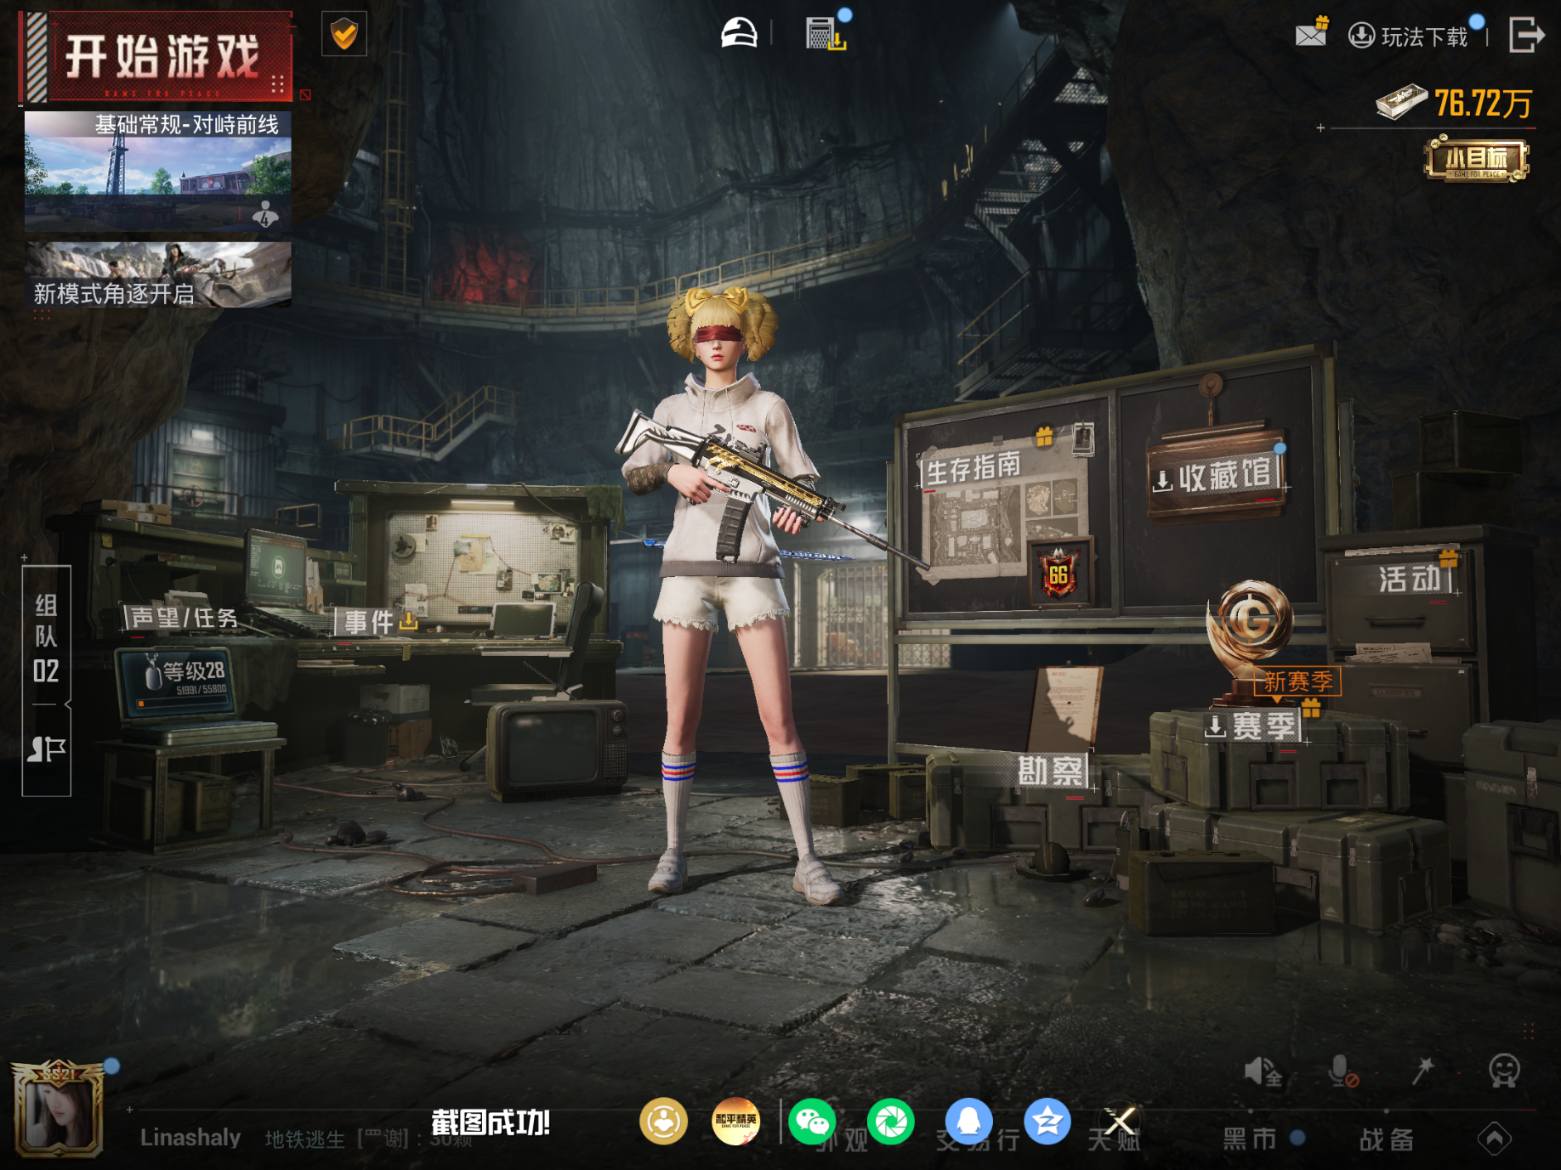
Task: Toggle the speaker audio icon
Action: pos(1262,1072)
